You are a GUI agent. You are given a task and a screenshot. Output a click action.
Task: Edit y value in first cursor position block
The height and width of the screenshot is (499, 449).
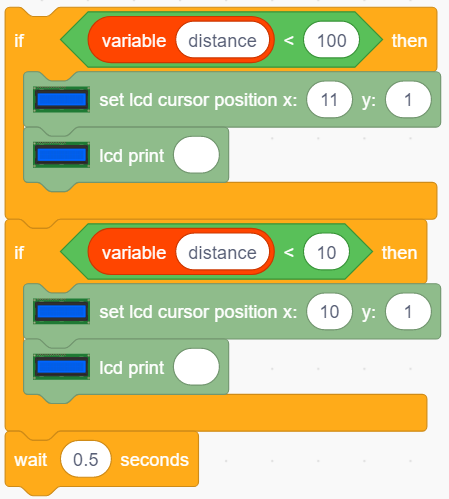tap(408, 100)
